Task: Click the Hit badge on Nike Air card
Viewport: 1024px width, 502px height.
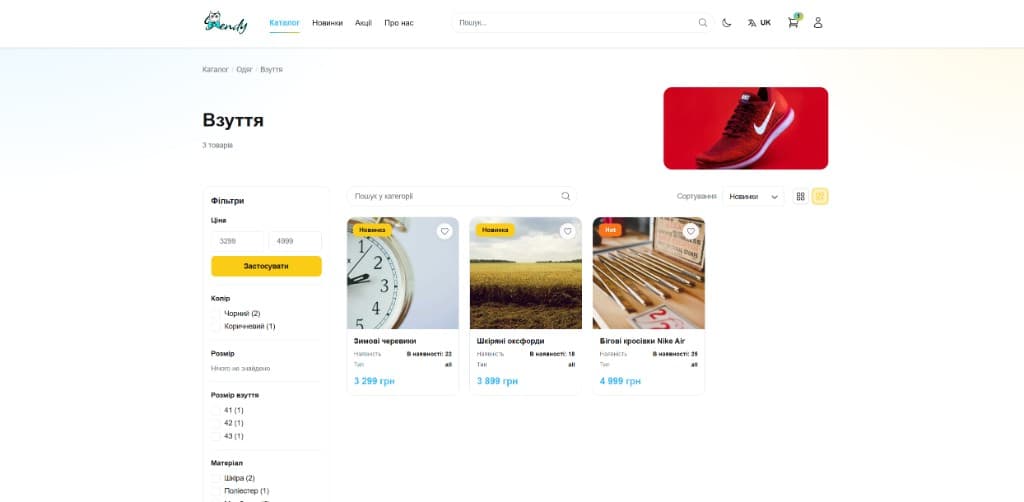Action: 610,230
